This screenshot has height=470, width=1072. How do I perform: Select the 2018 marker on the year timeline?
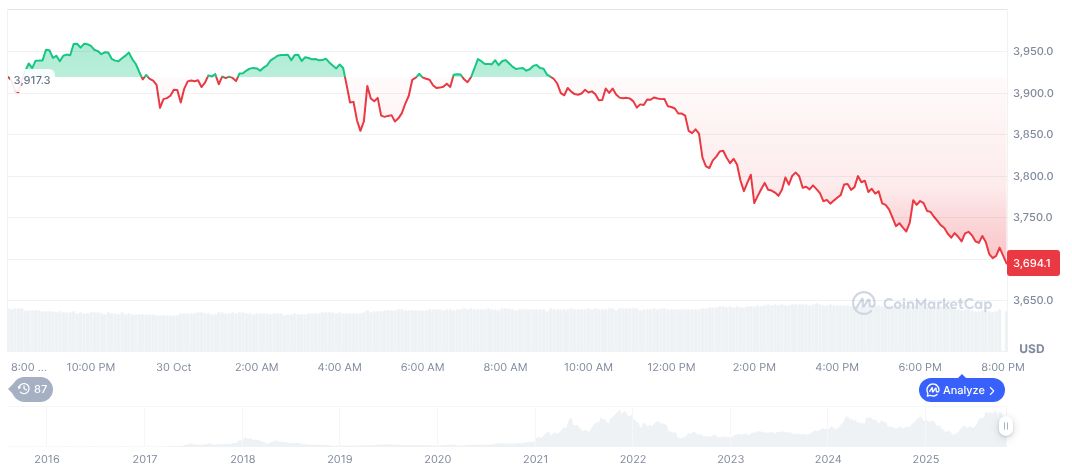pyautogui.click(x=242, y=459)
